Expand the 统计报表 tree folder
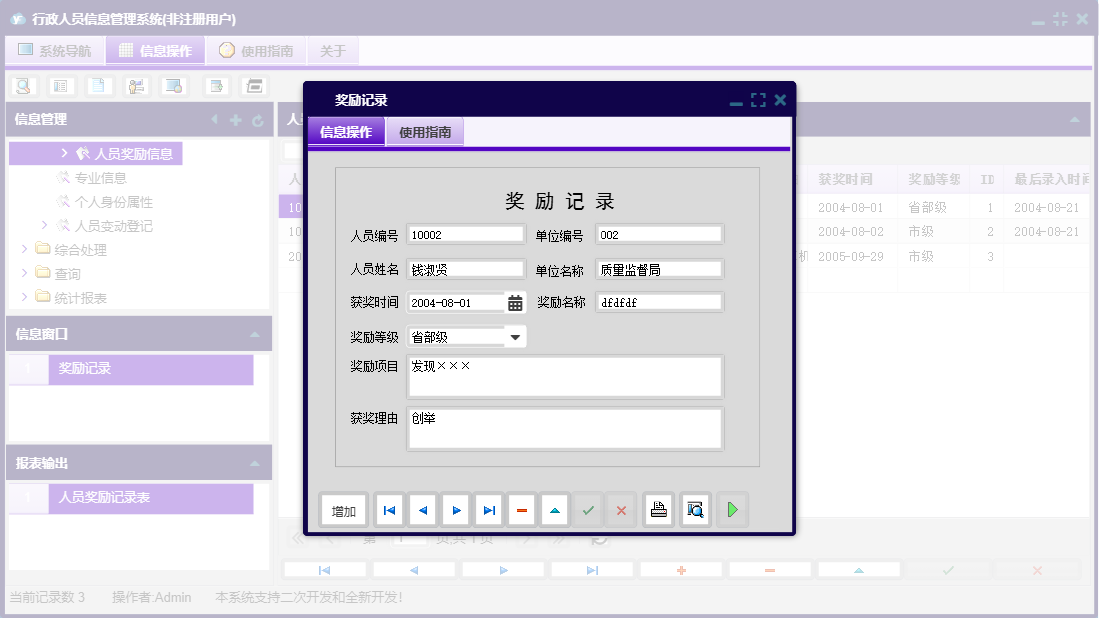 [x=57, y=297]
